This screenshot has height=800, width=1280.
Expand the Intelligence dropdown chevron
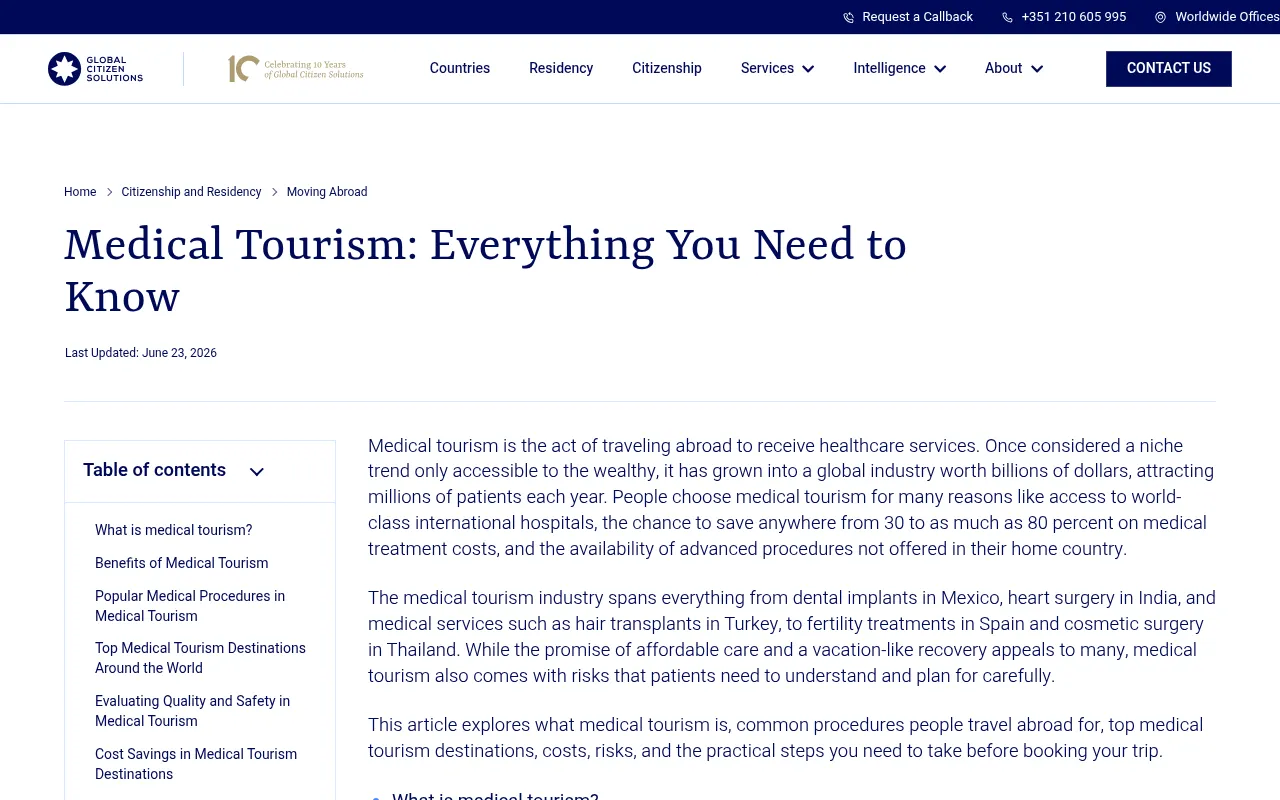click(940, 69)
